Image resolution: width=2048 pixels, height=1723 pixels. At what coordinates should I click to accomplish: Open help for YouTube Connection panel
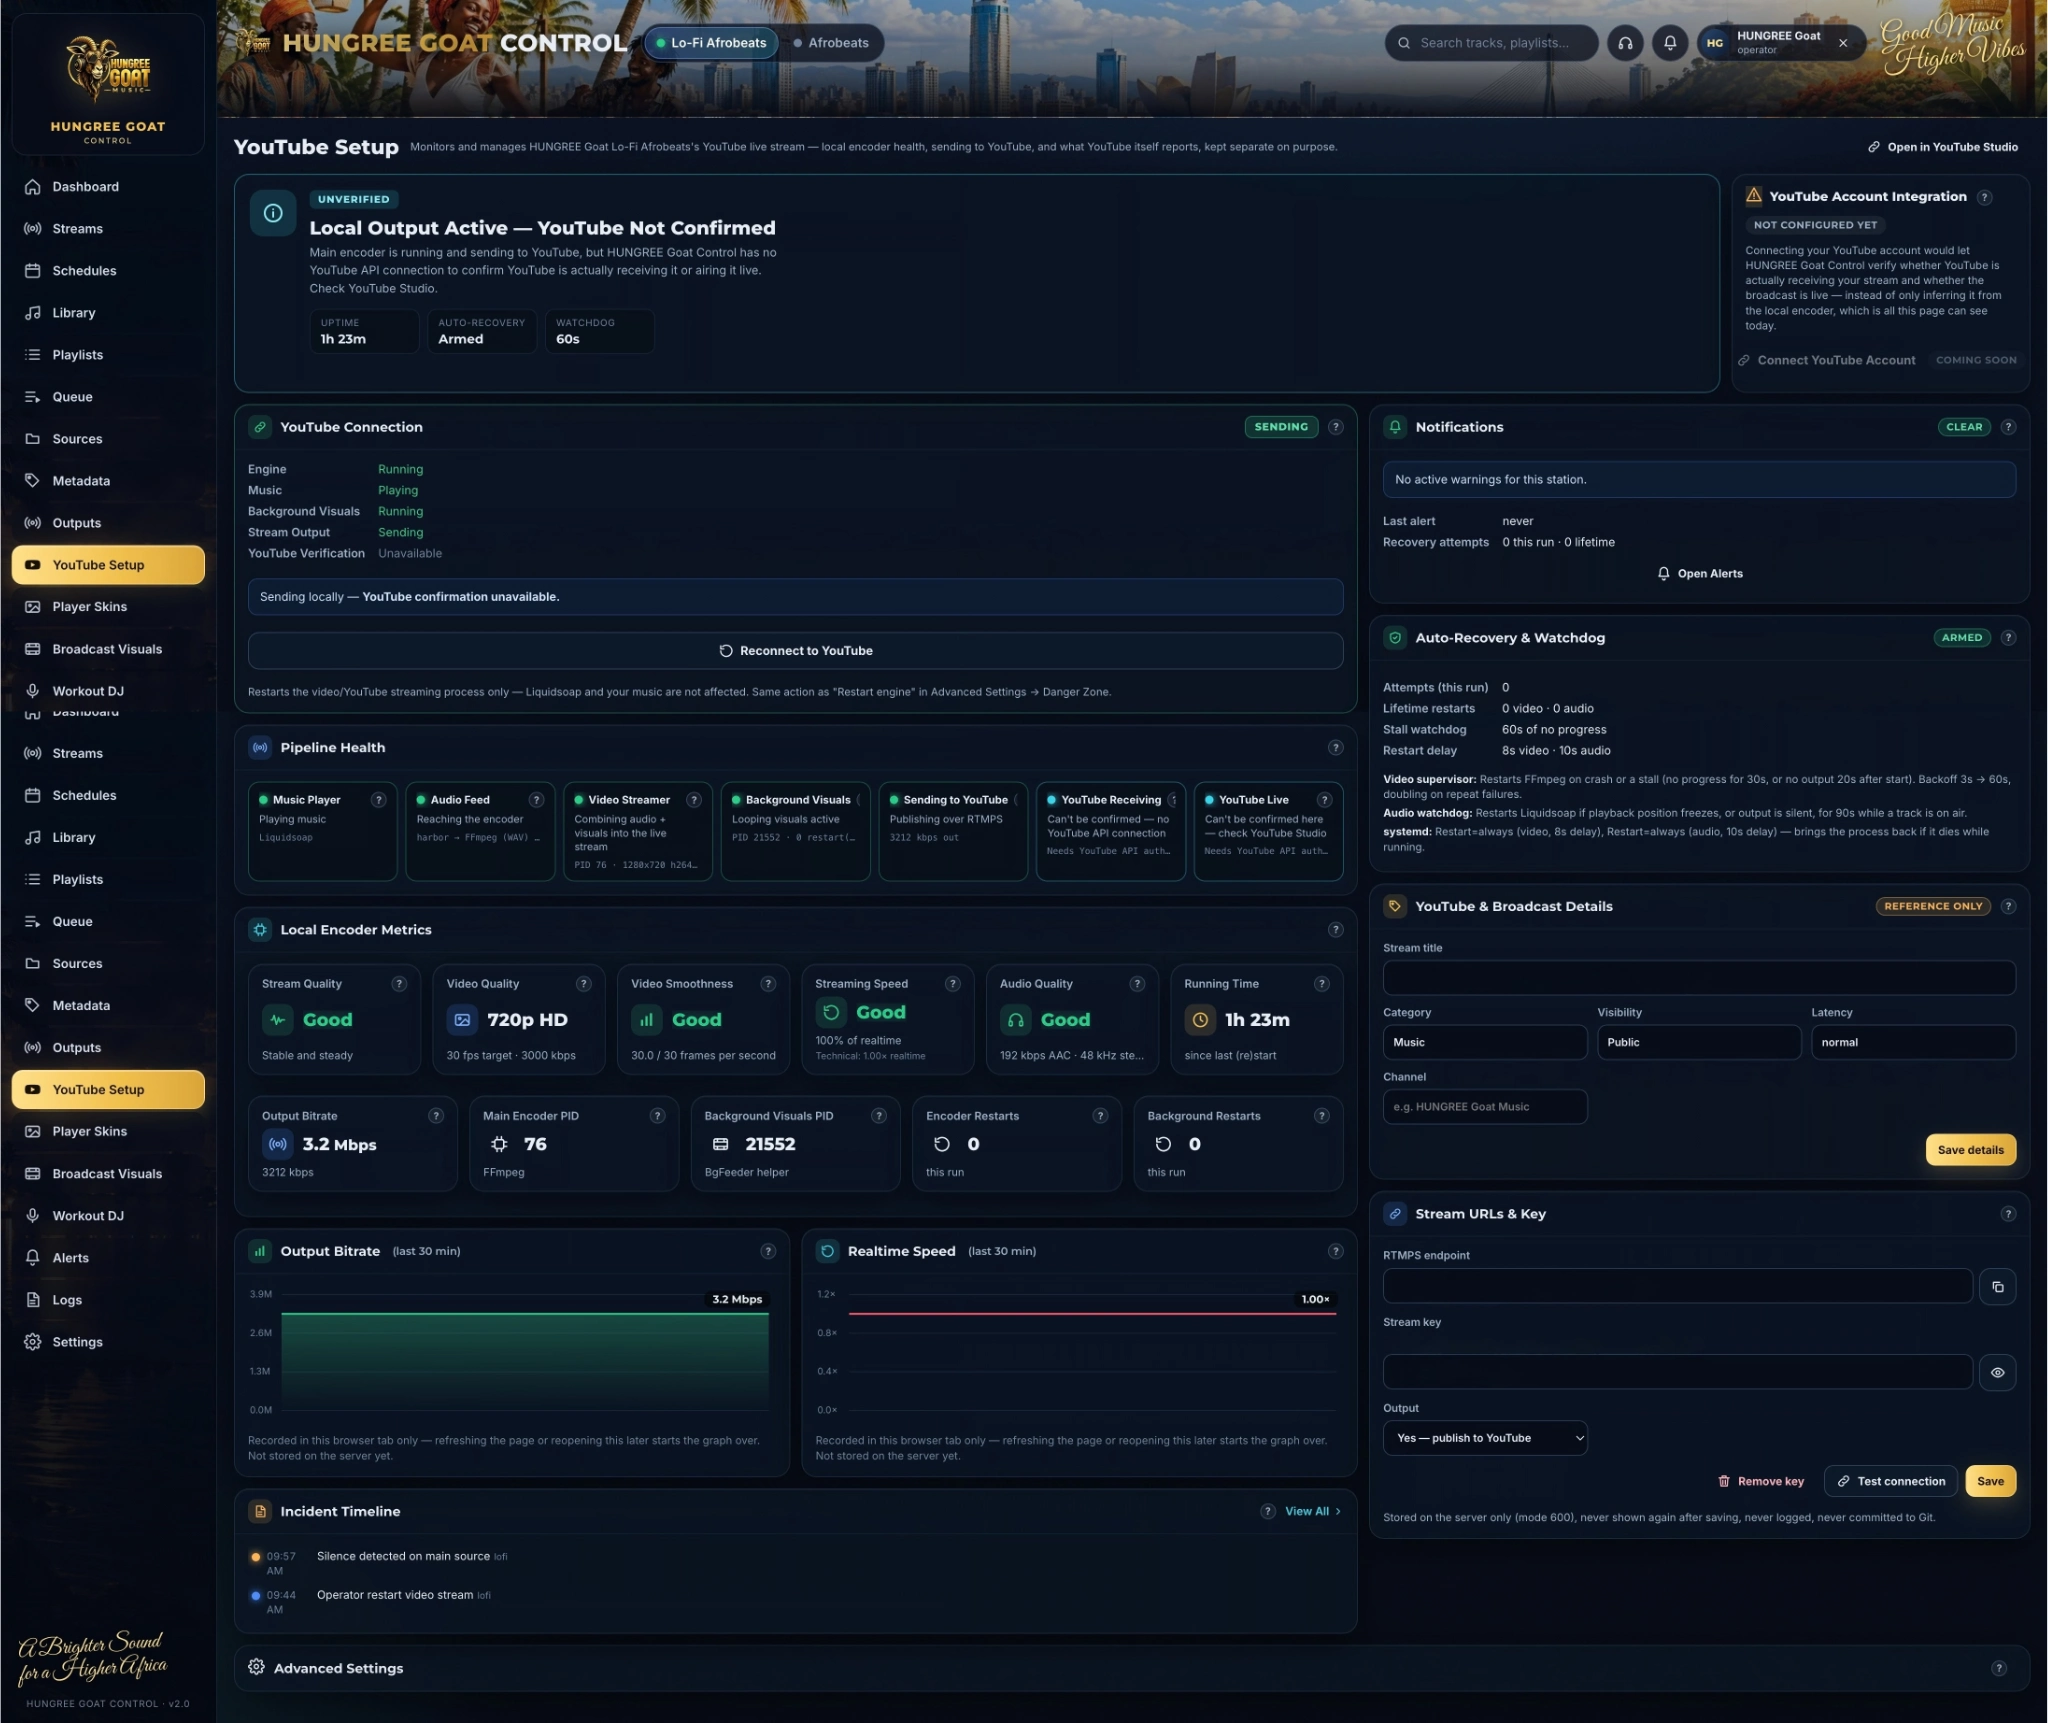click(1335, 427)
